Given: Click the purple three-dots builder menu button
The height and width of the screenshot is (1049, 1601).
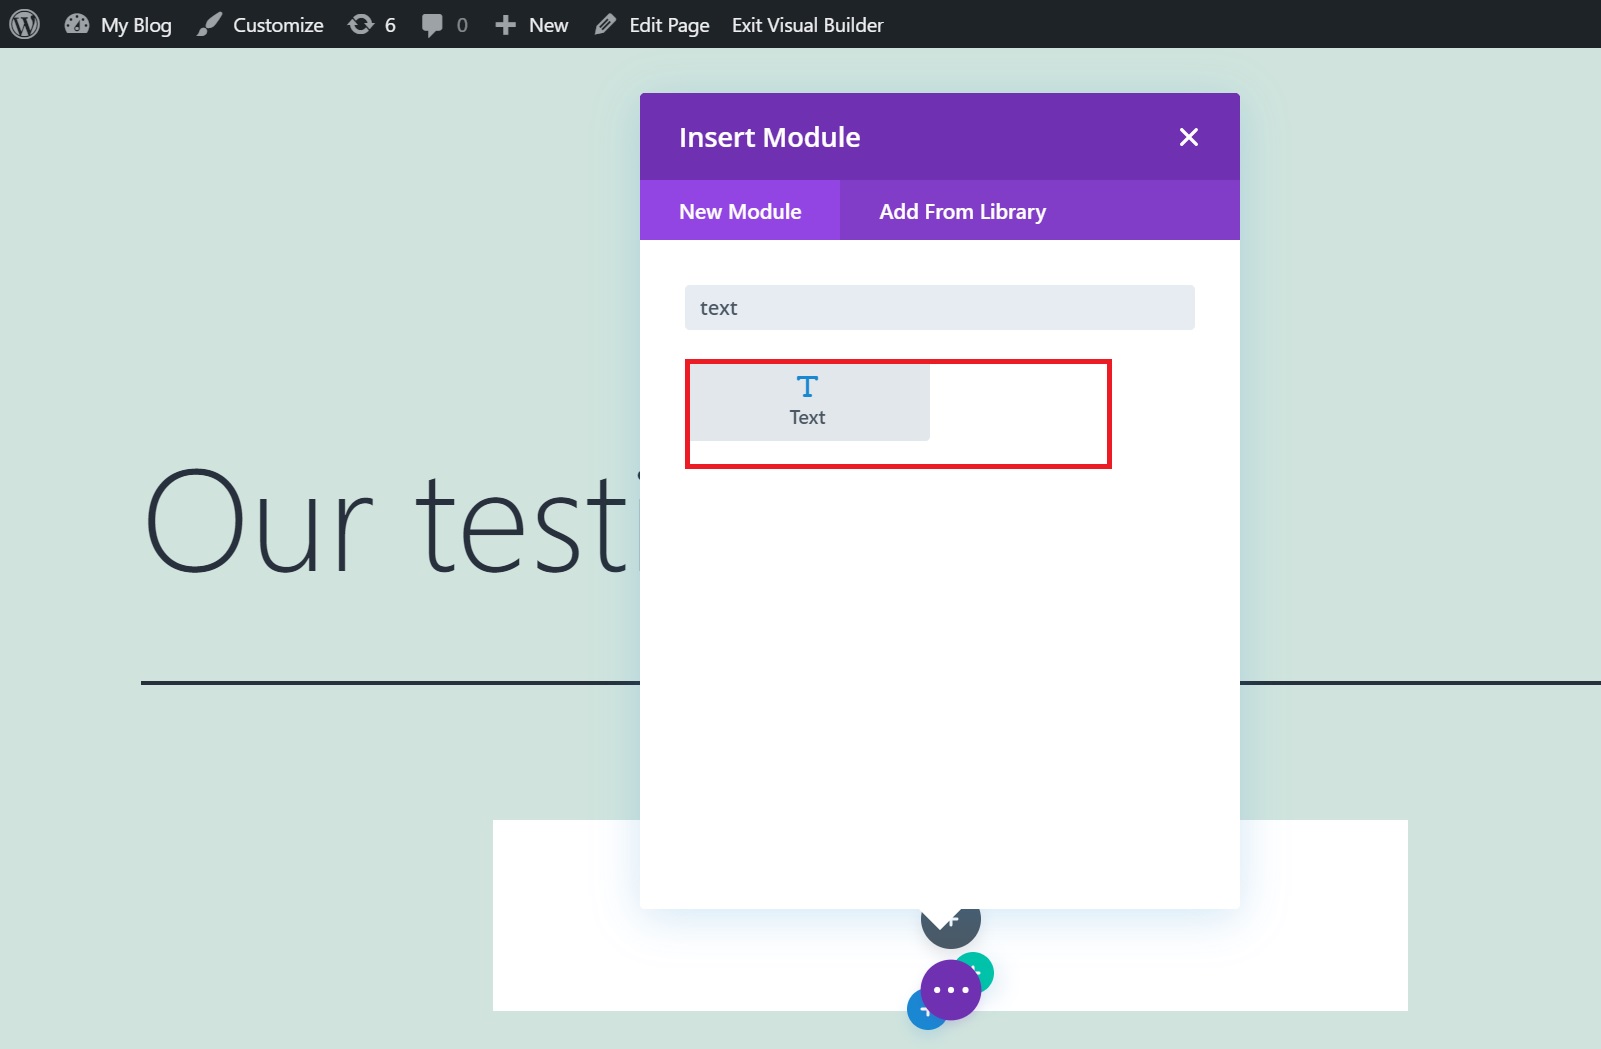Looking at the screenshot, I should [950, 990].
